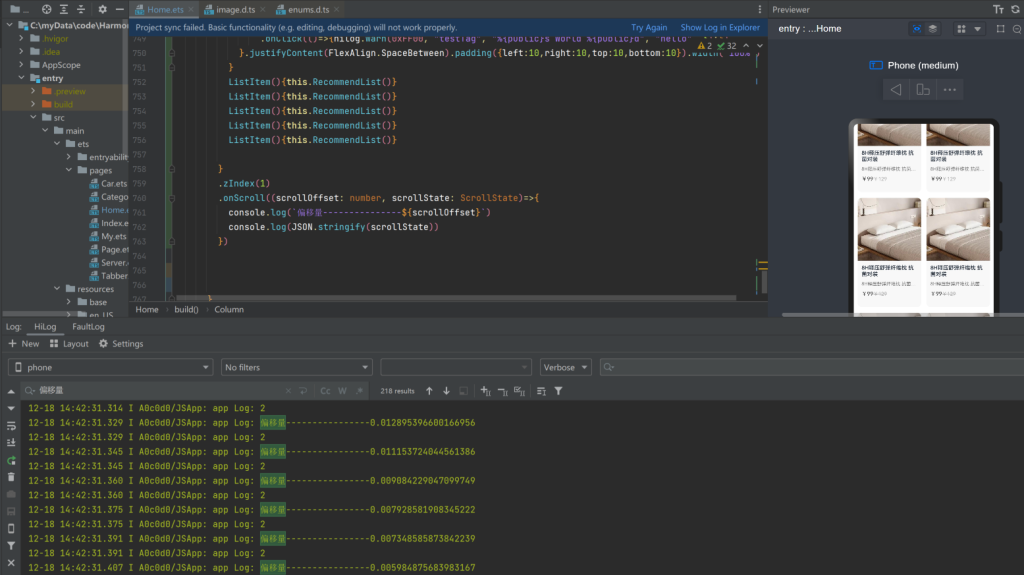Click the funnel filter icon in log search bar
1024x575 pixels.
click(558, 391)
